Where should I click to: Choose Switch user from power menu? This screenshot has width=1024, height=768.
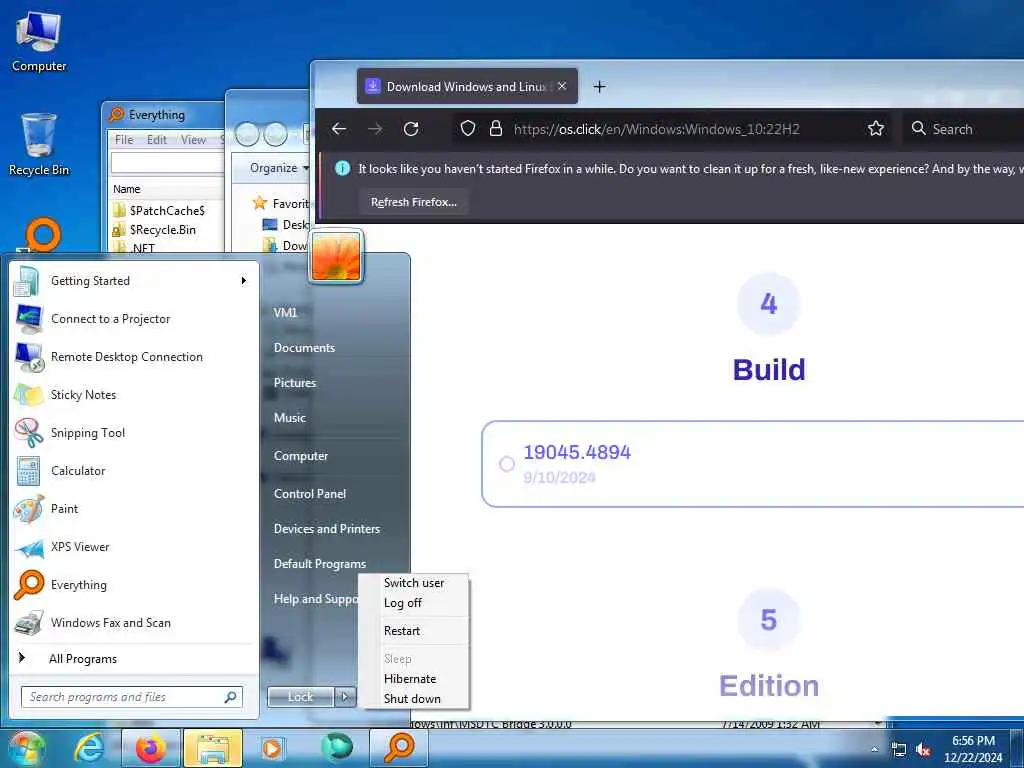click(414, 583)
